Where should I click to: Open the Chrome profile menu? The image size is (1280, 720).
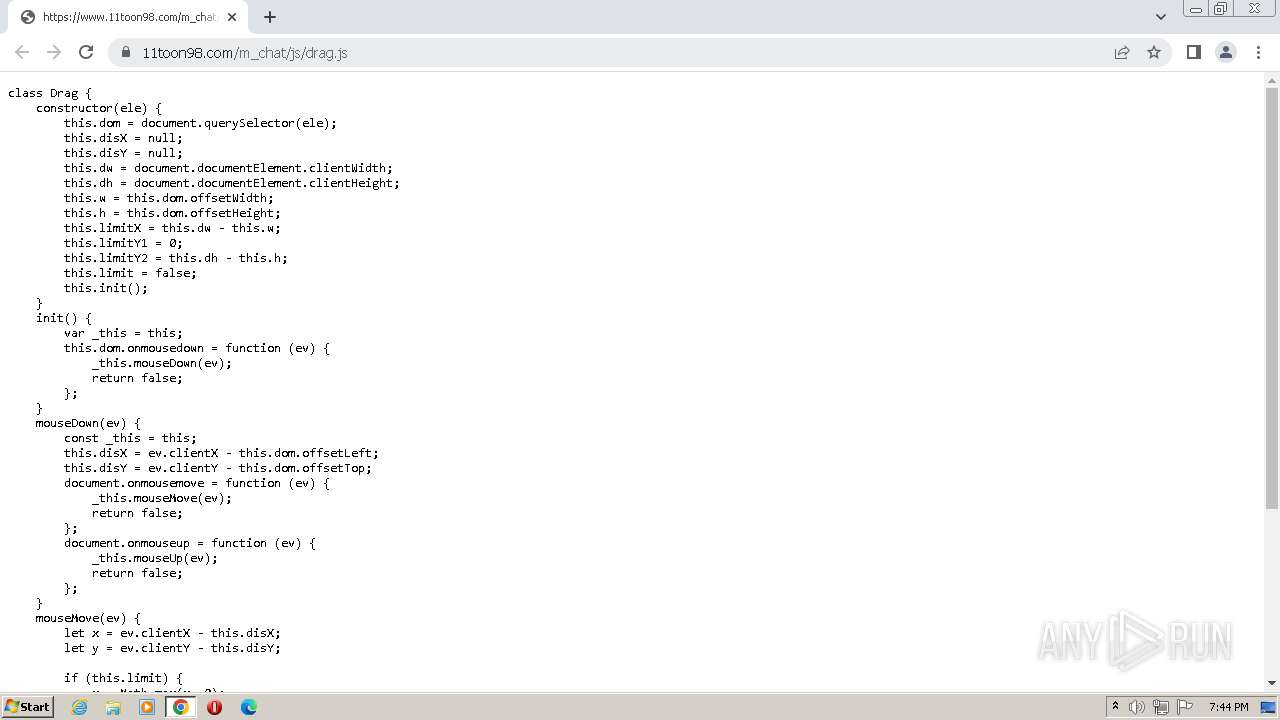pyautogui.click(x=1225, y=52)
